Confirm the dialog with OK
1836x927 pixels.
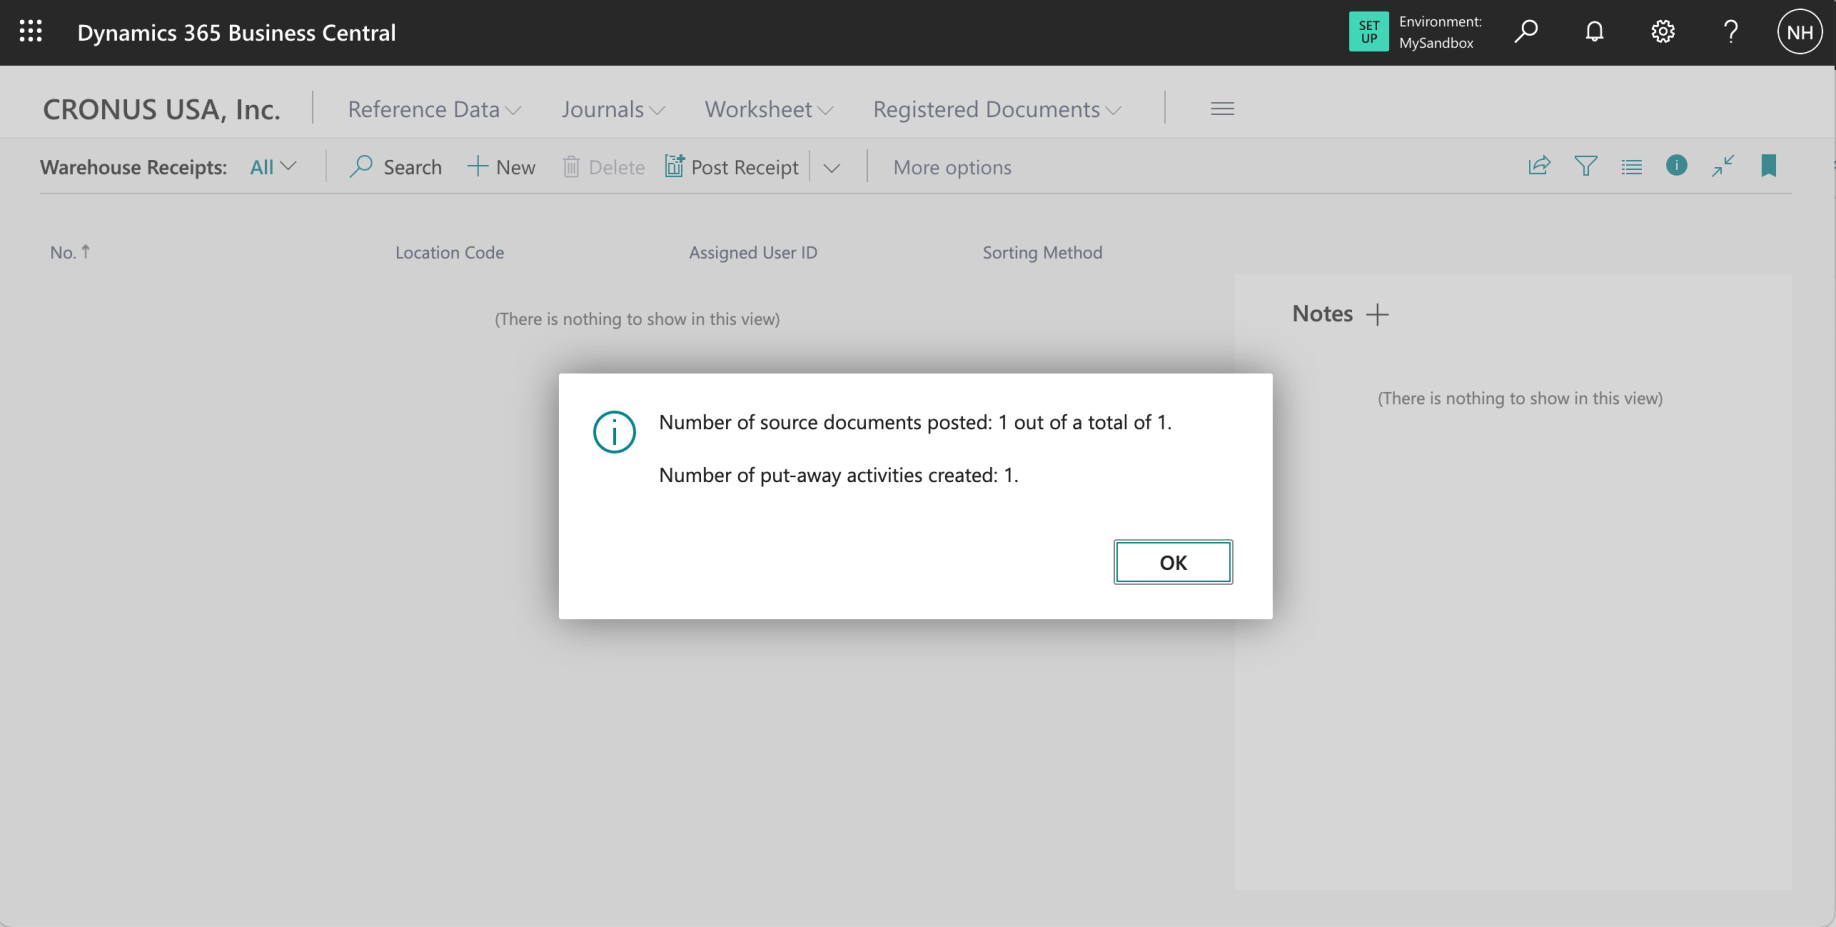tap(1173, 562)
